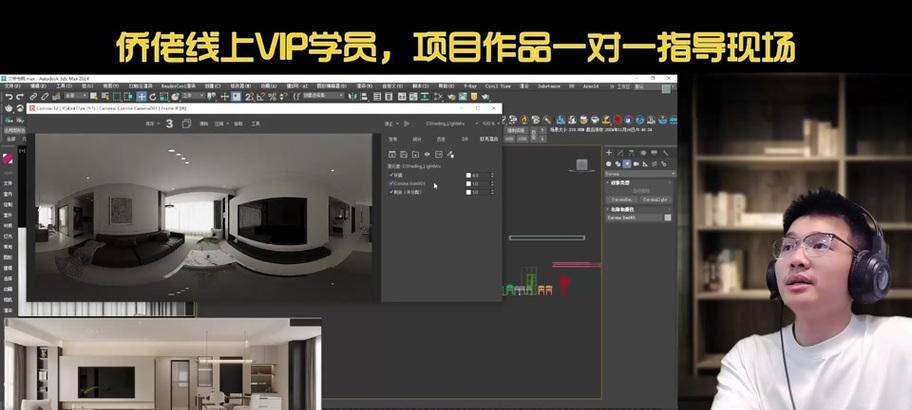
Task: Click the save LightMix icon
Action: click(404, 154)
